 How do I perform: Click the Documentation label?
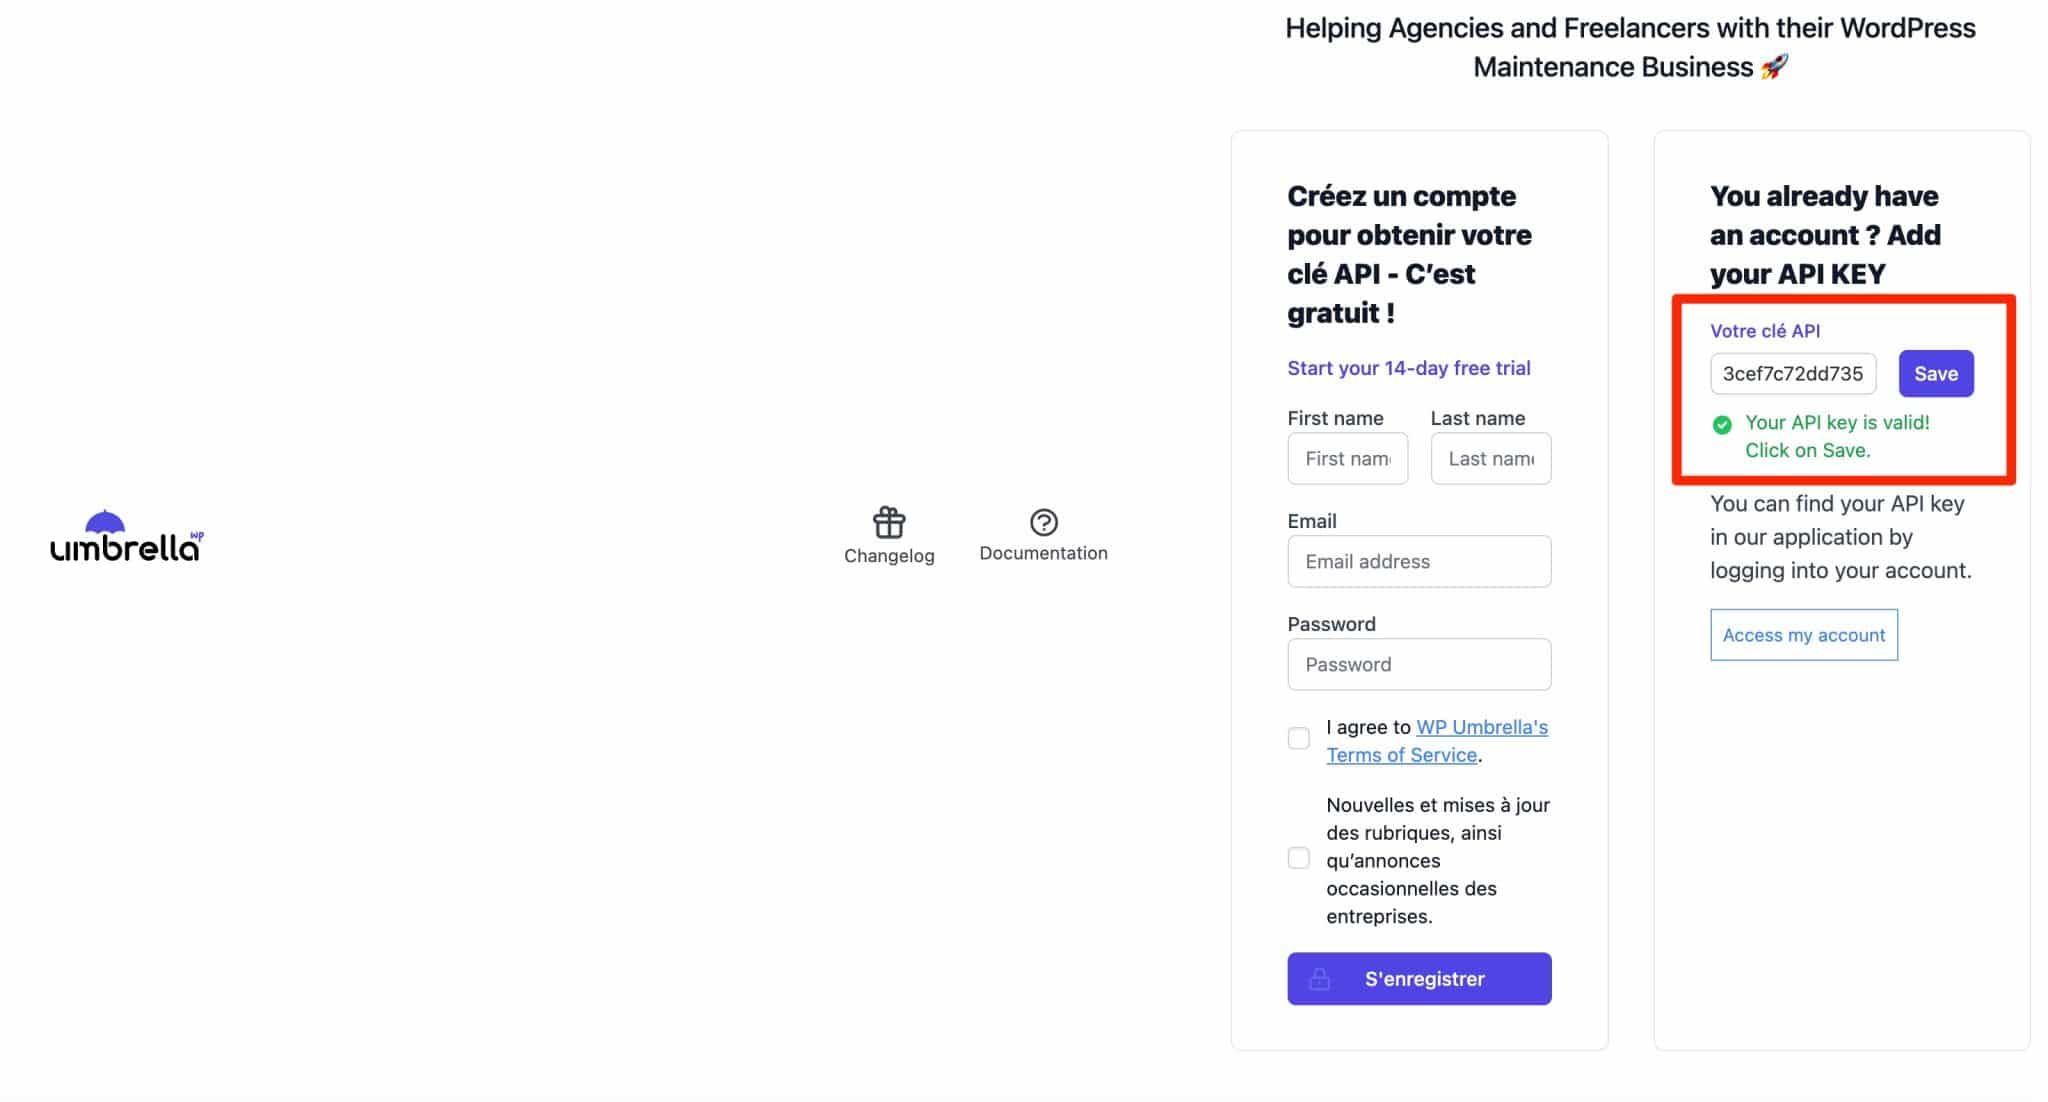tap(1043, 553)
